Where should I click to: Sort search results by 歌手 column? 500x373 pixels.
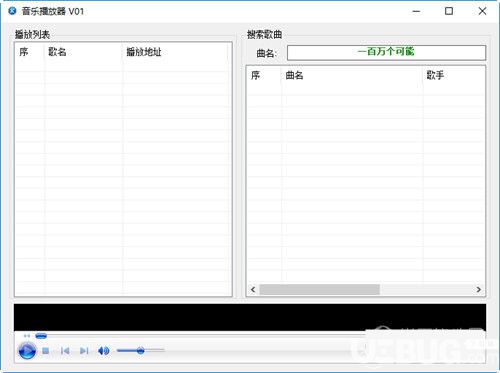click(454, 75)
